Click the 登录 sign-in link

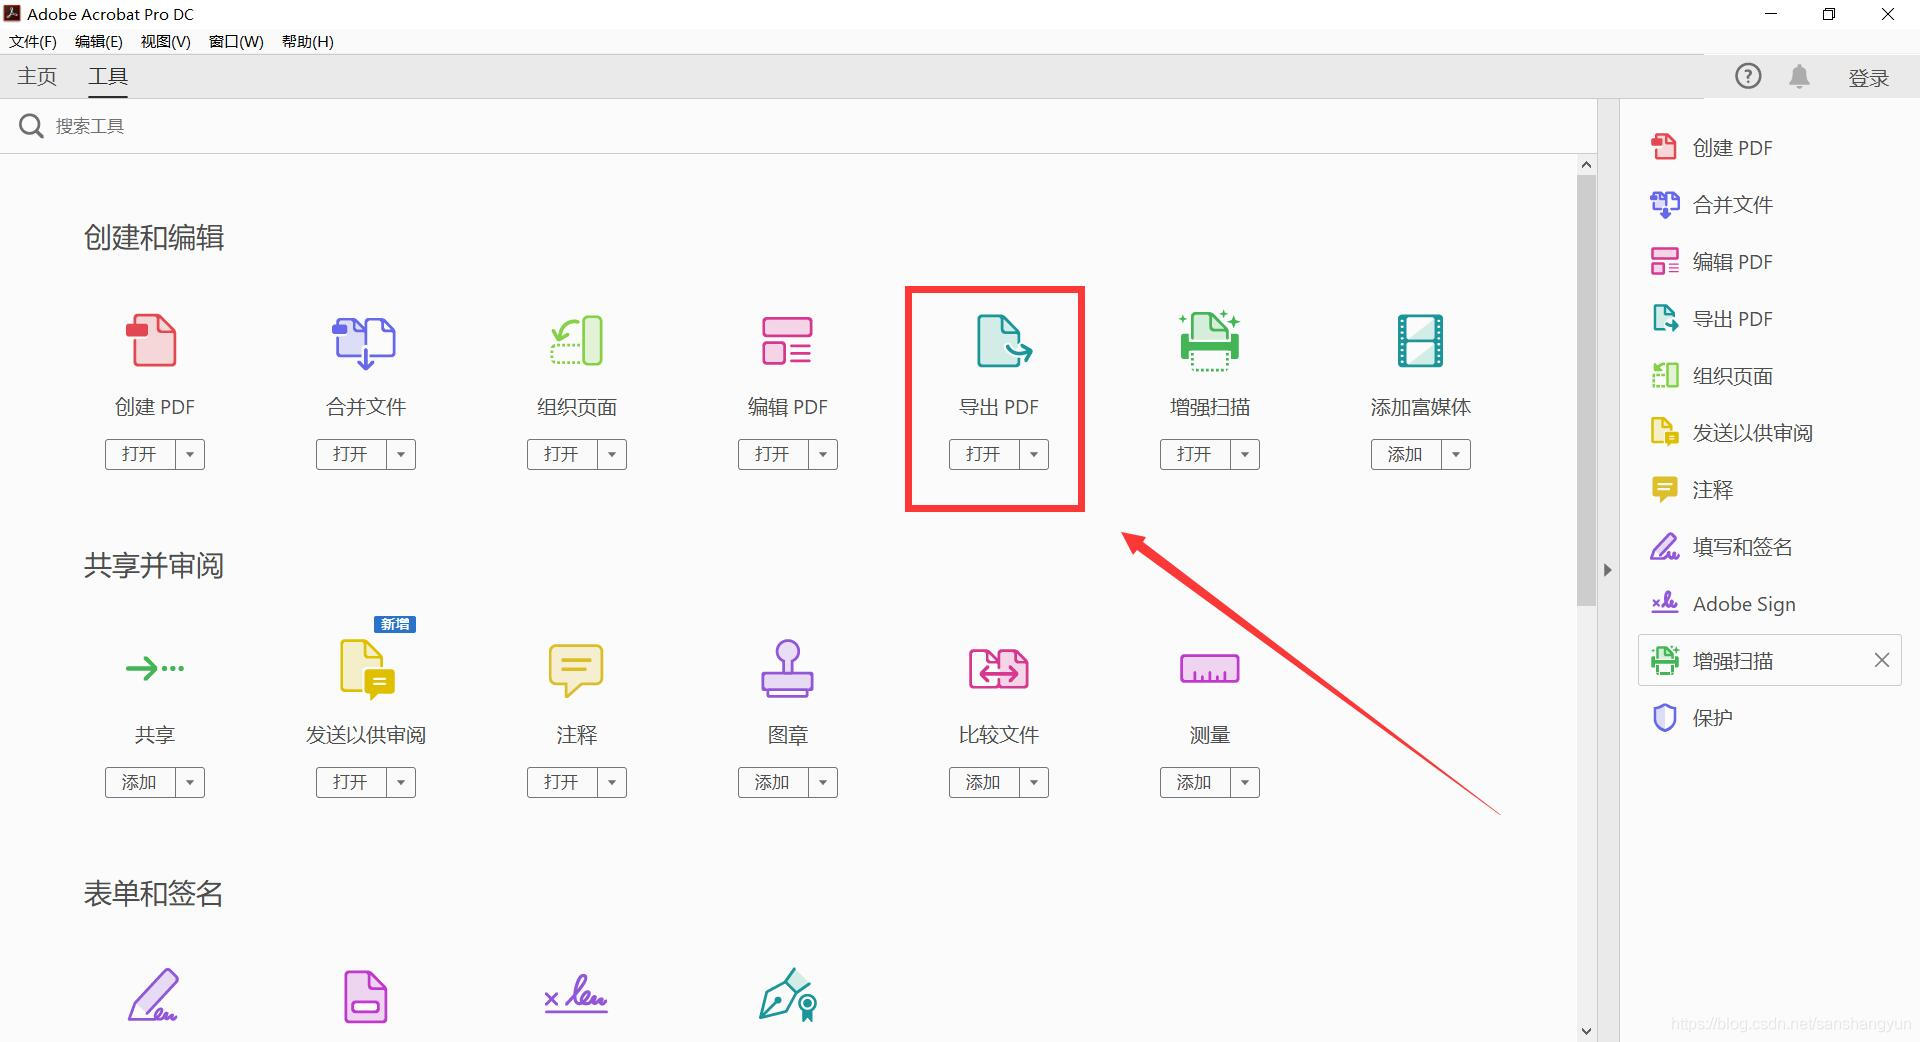(1868, 78)
